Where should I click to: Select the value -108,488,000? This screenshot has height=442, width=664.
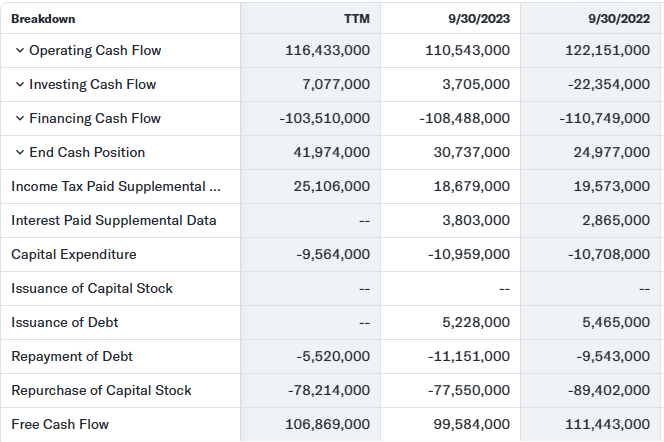tap(465, 118)
